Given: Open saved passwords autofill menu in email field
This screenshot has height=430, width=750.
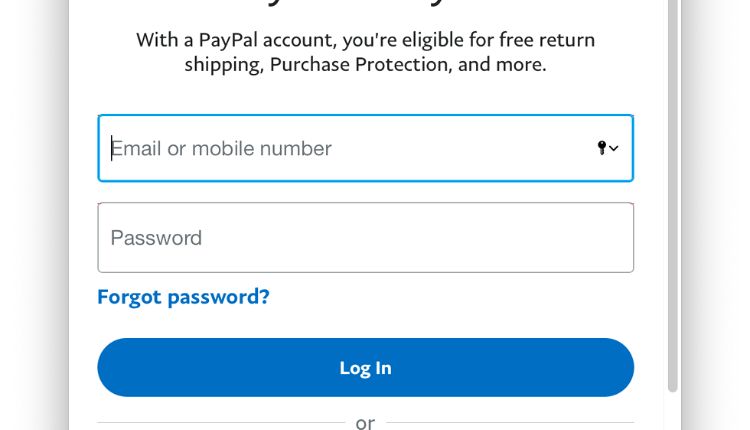Looking at the screenshot, I should tap(608, 148).
